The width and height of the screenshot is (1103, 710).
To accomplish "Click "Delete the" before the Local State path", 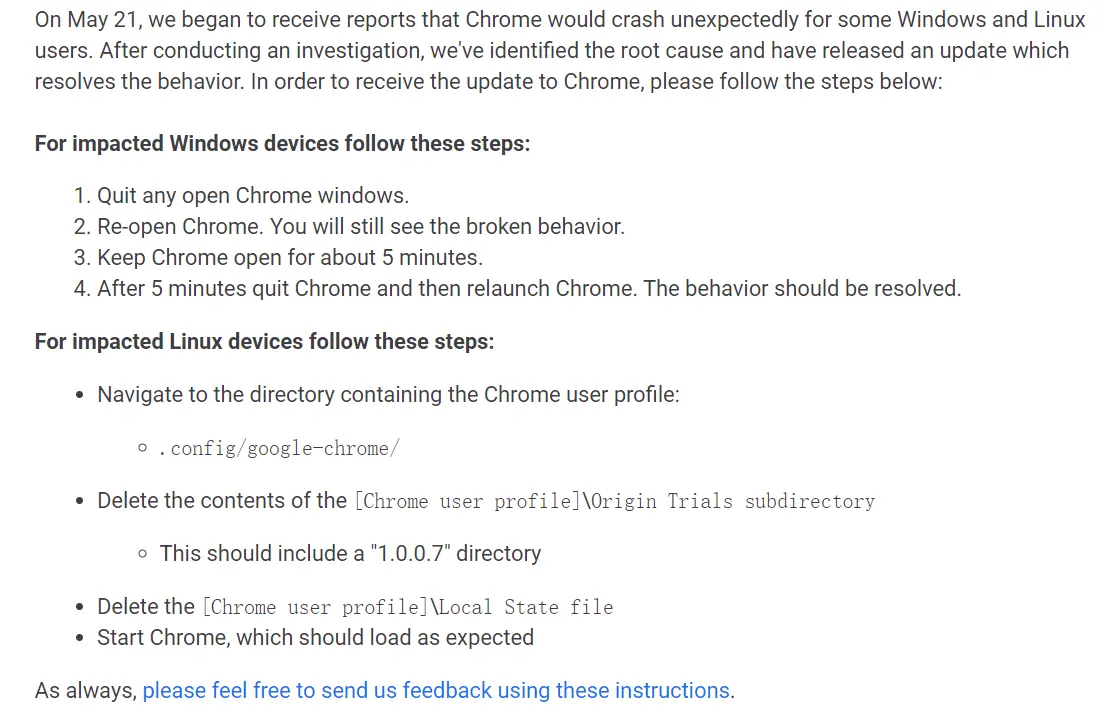I will pos(146,607).
